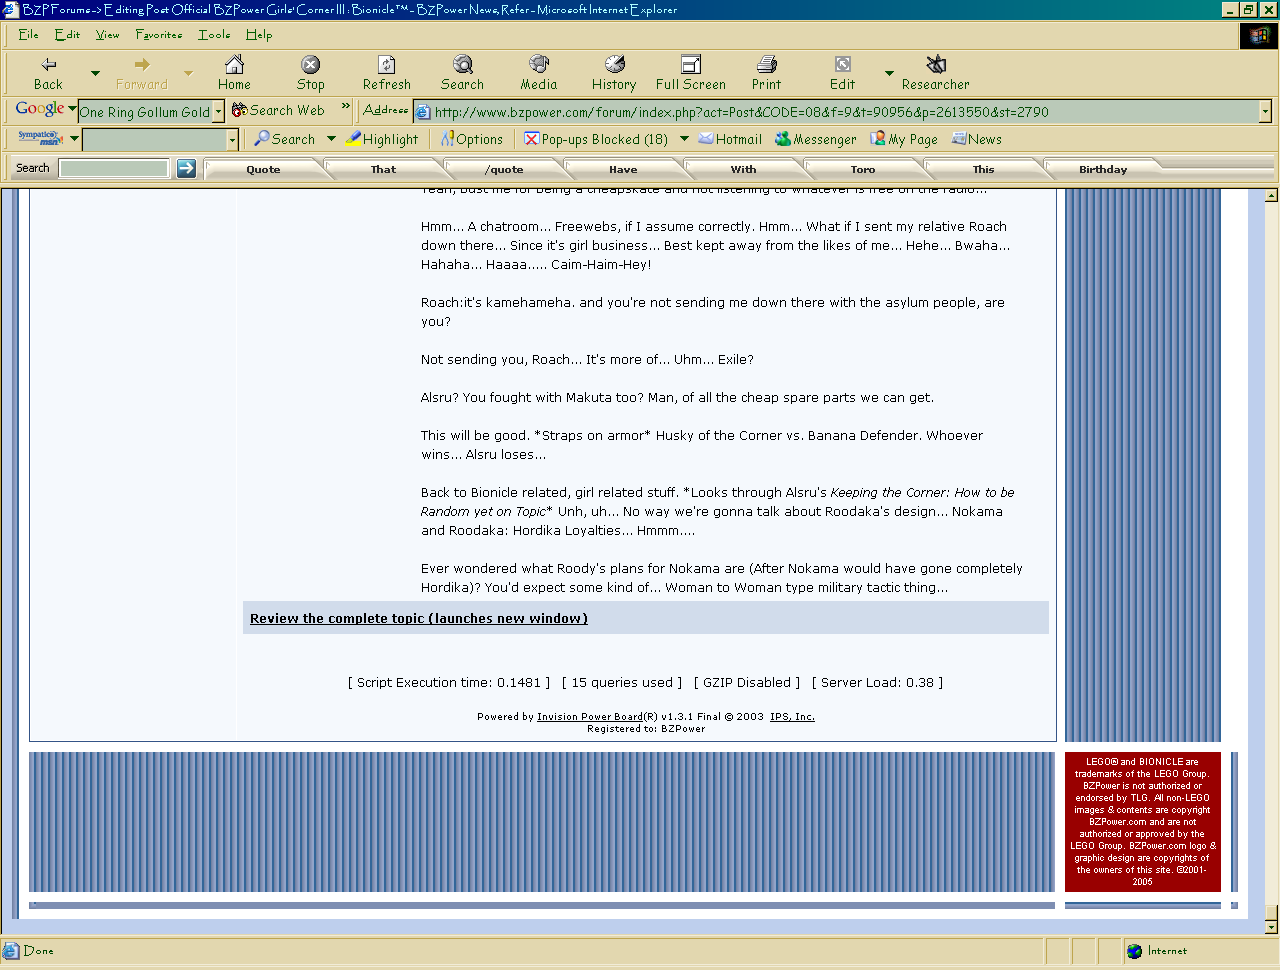This screenshot has width=1280, height=970.
Task: Open the Google logo dropdown menu
Action: click(x=72, y=108)
